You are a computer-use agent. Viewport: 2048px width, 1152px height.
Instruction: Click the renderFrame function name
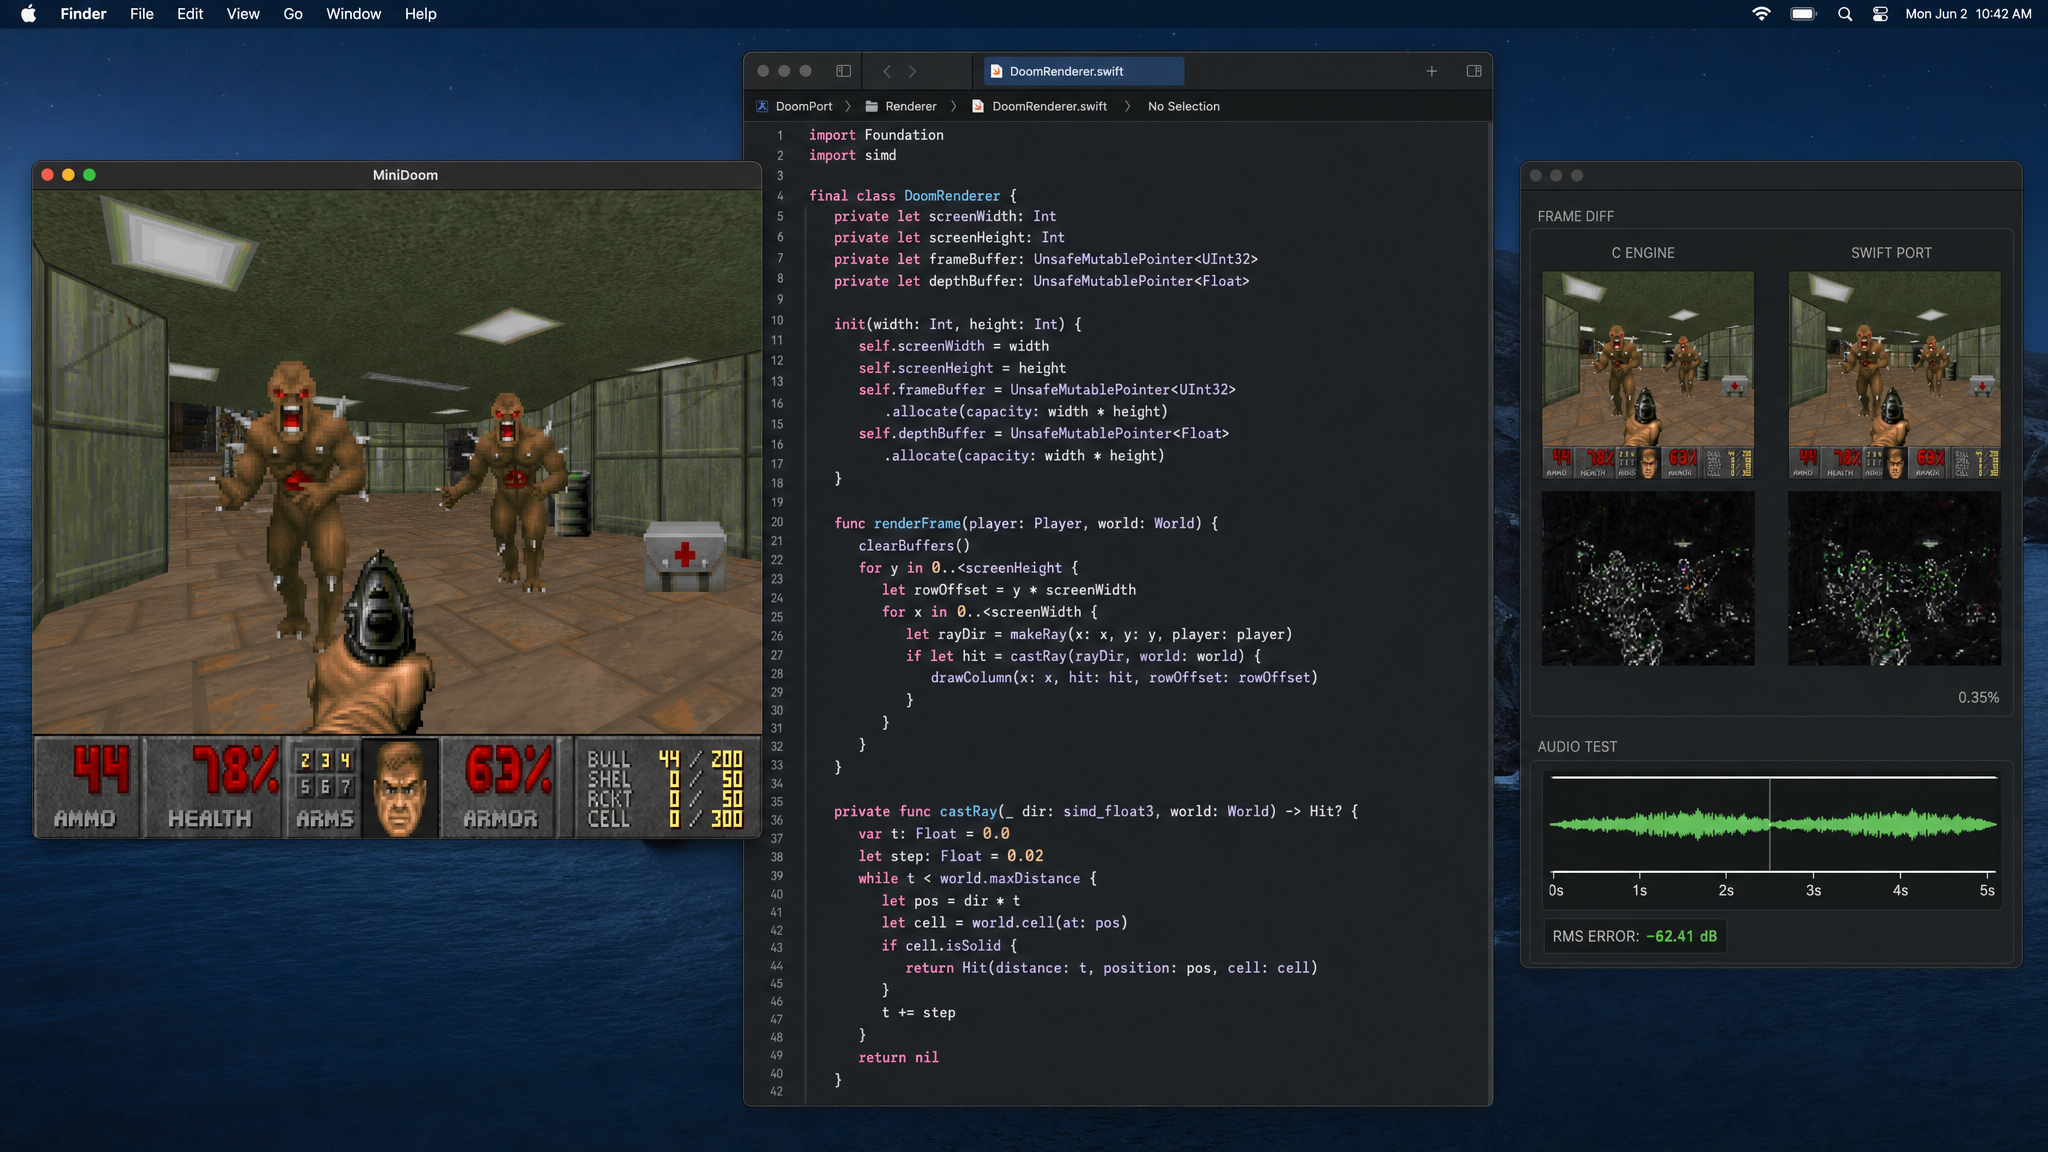coord(917,523)
